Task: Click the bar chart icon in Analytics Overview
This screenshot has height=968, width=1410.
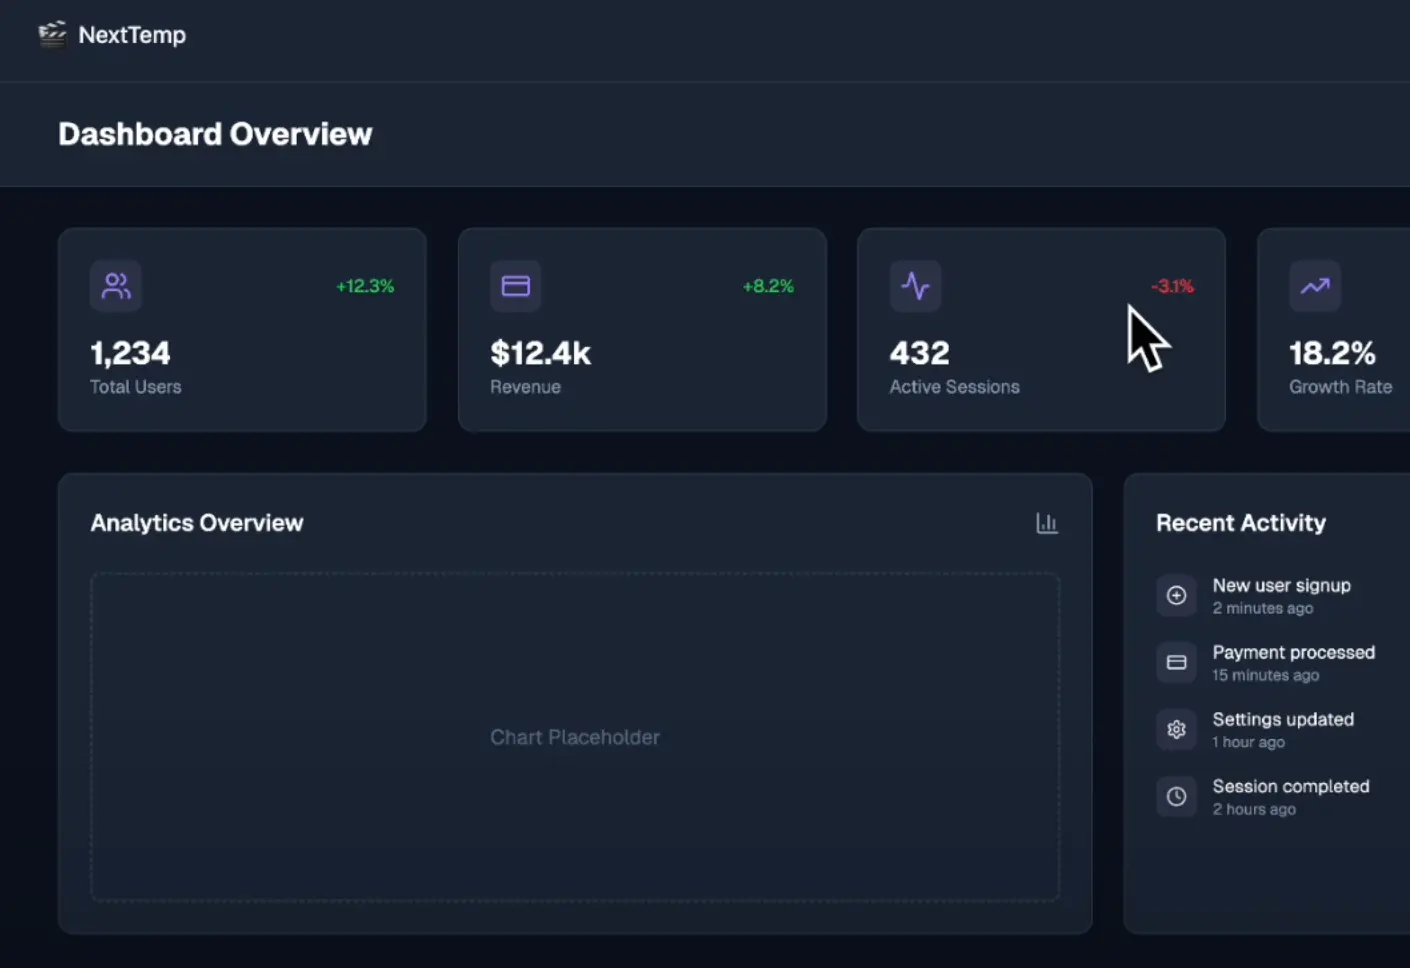Action: point(1047,523)
